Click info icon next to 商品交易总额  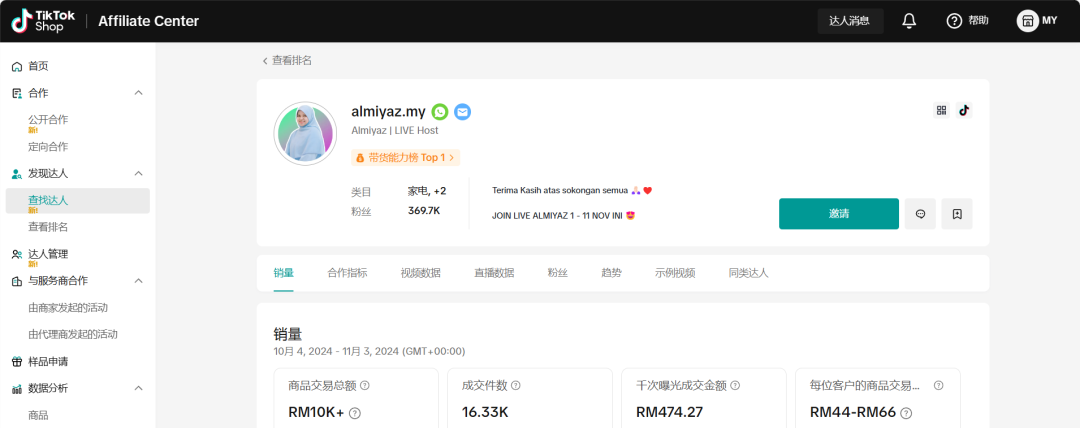coord(365,385)
